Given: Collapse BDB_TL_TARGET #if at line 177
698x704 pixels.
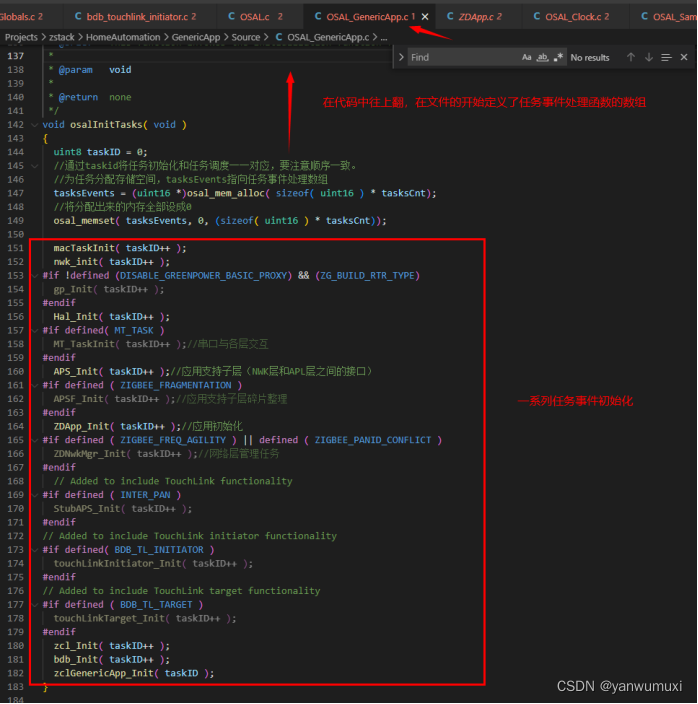Looking at the screenshot, I should pos(34,604).
